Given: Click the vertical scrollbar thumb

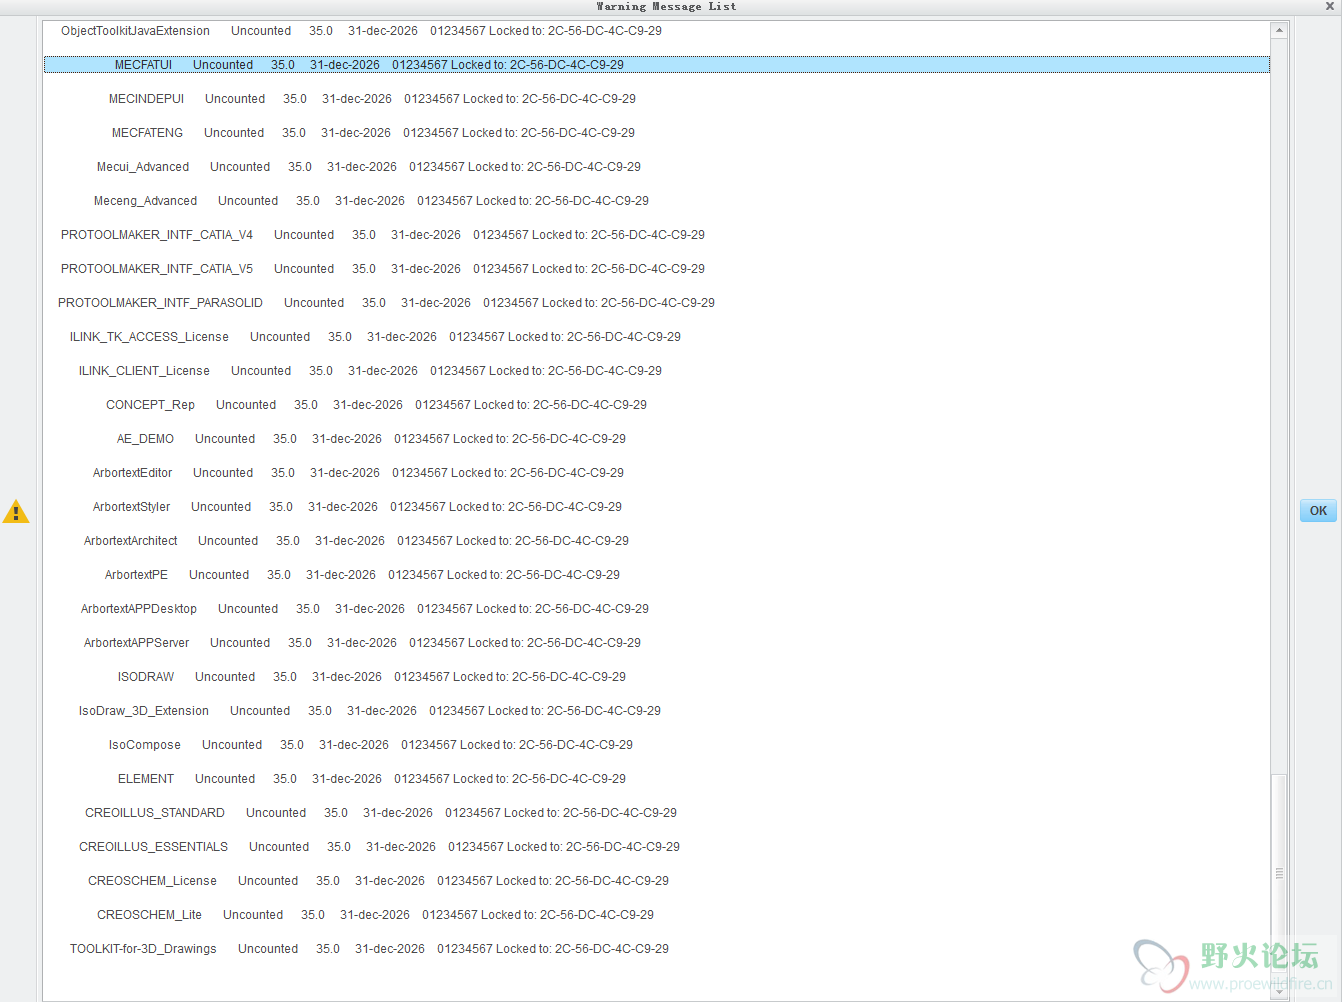Looking at the screenshot, I should [x=1279, y=874].
